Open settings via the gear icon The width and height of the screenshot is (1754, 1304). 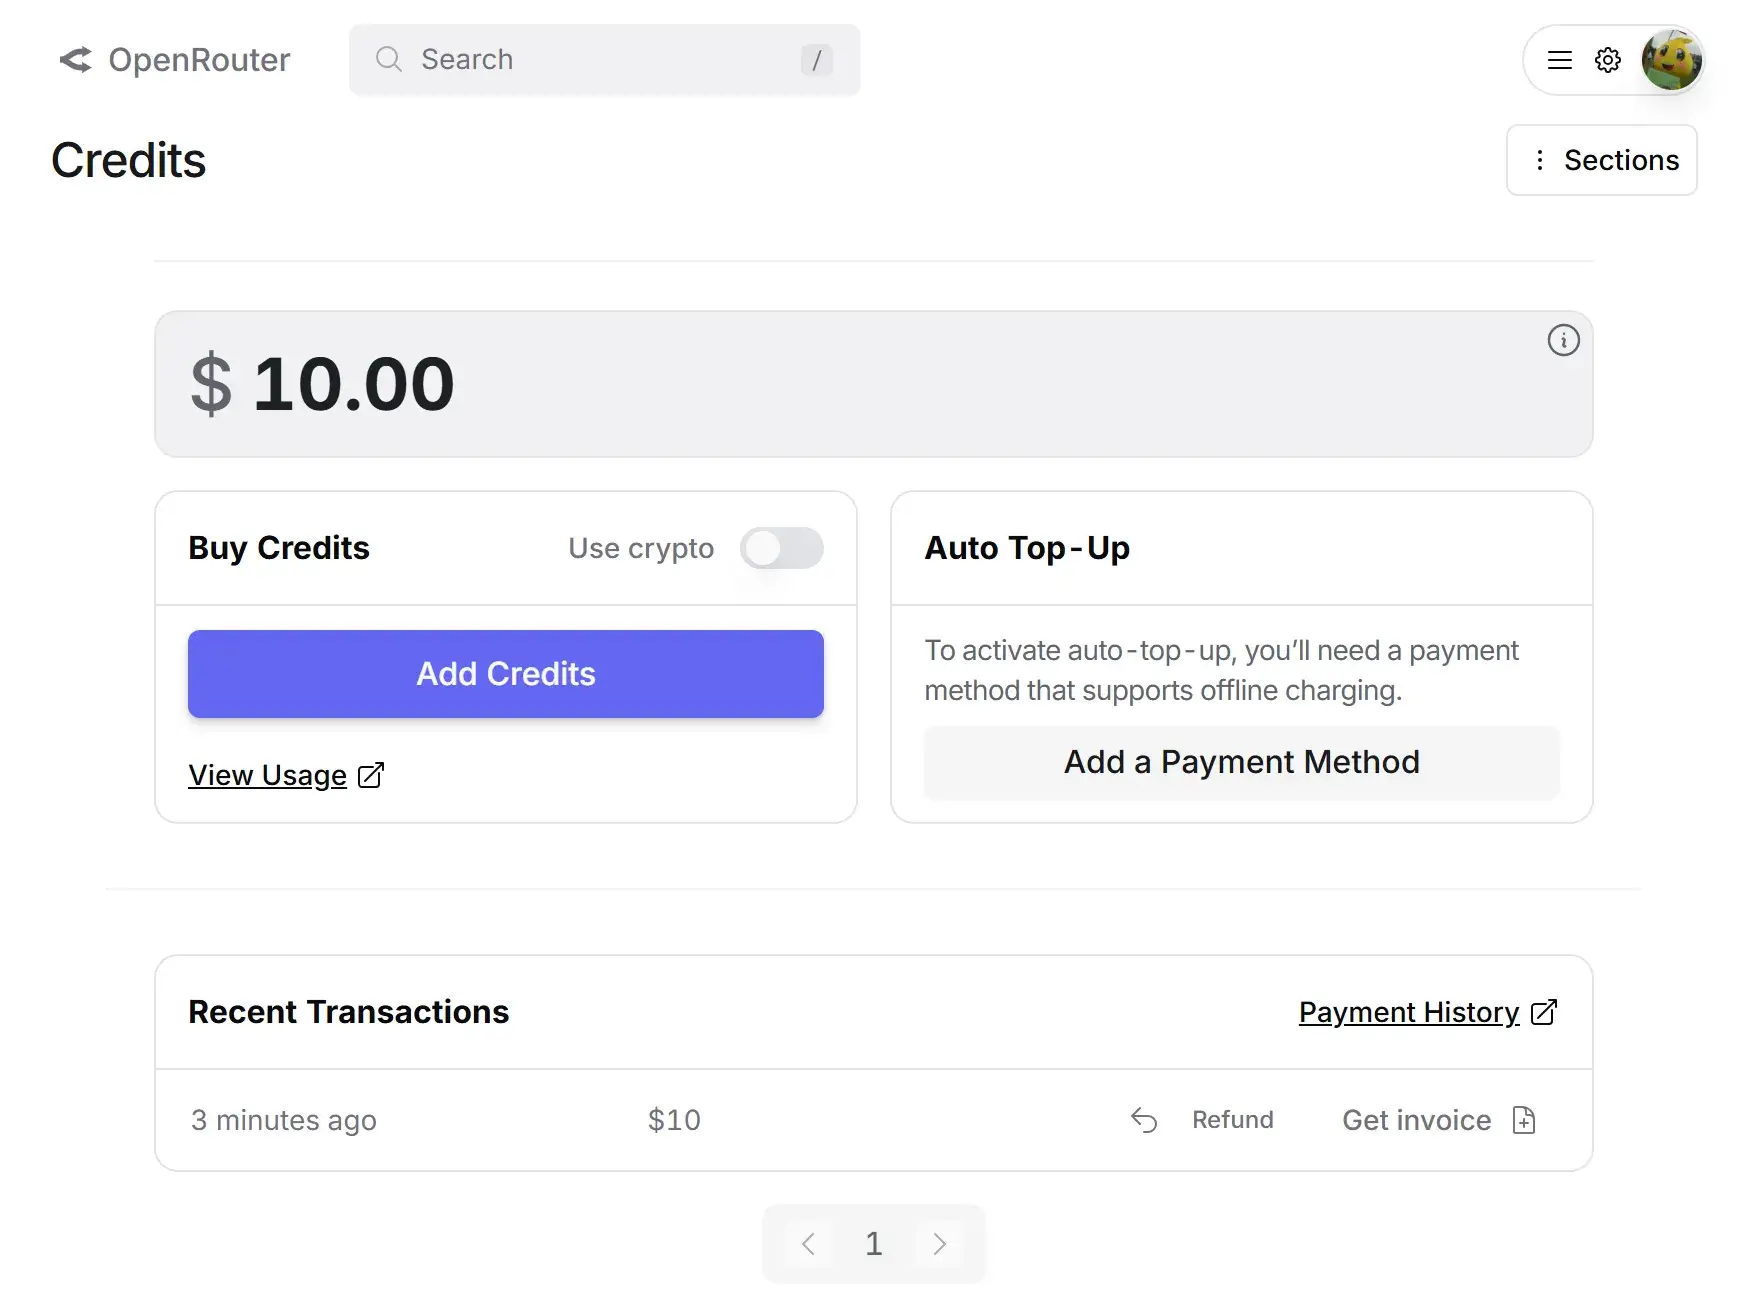point(1607,60)
